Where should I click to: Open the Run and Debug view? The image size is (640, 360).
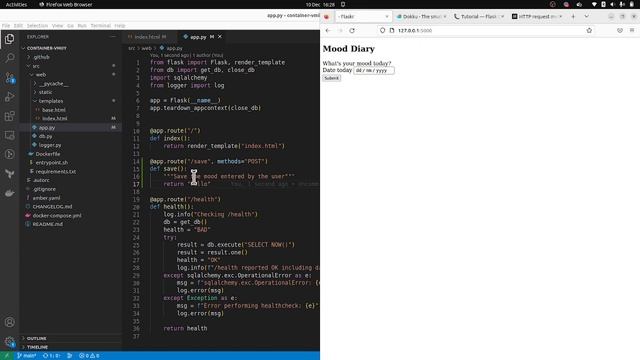9,97
